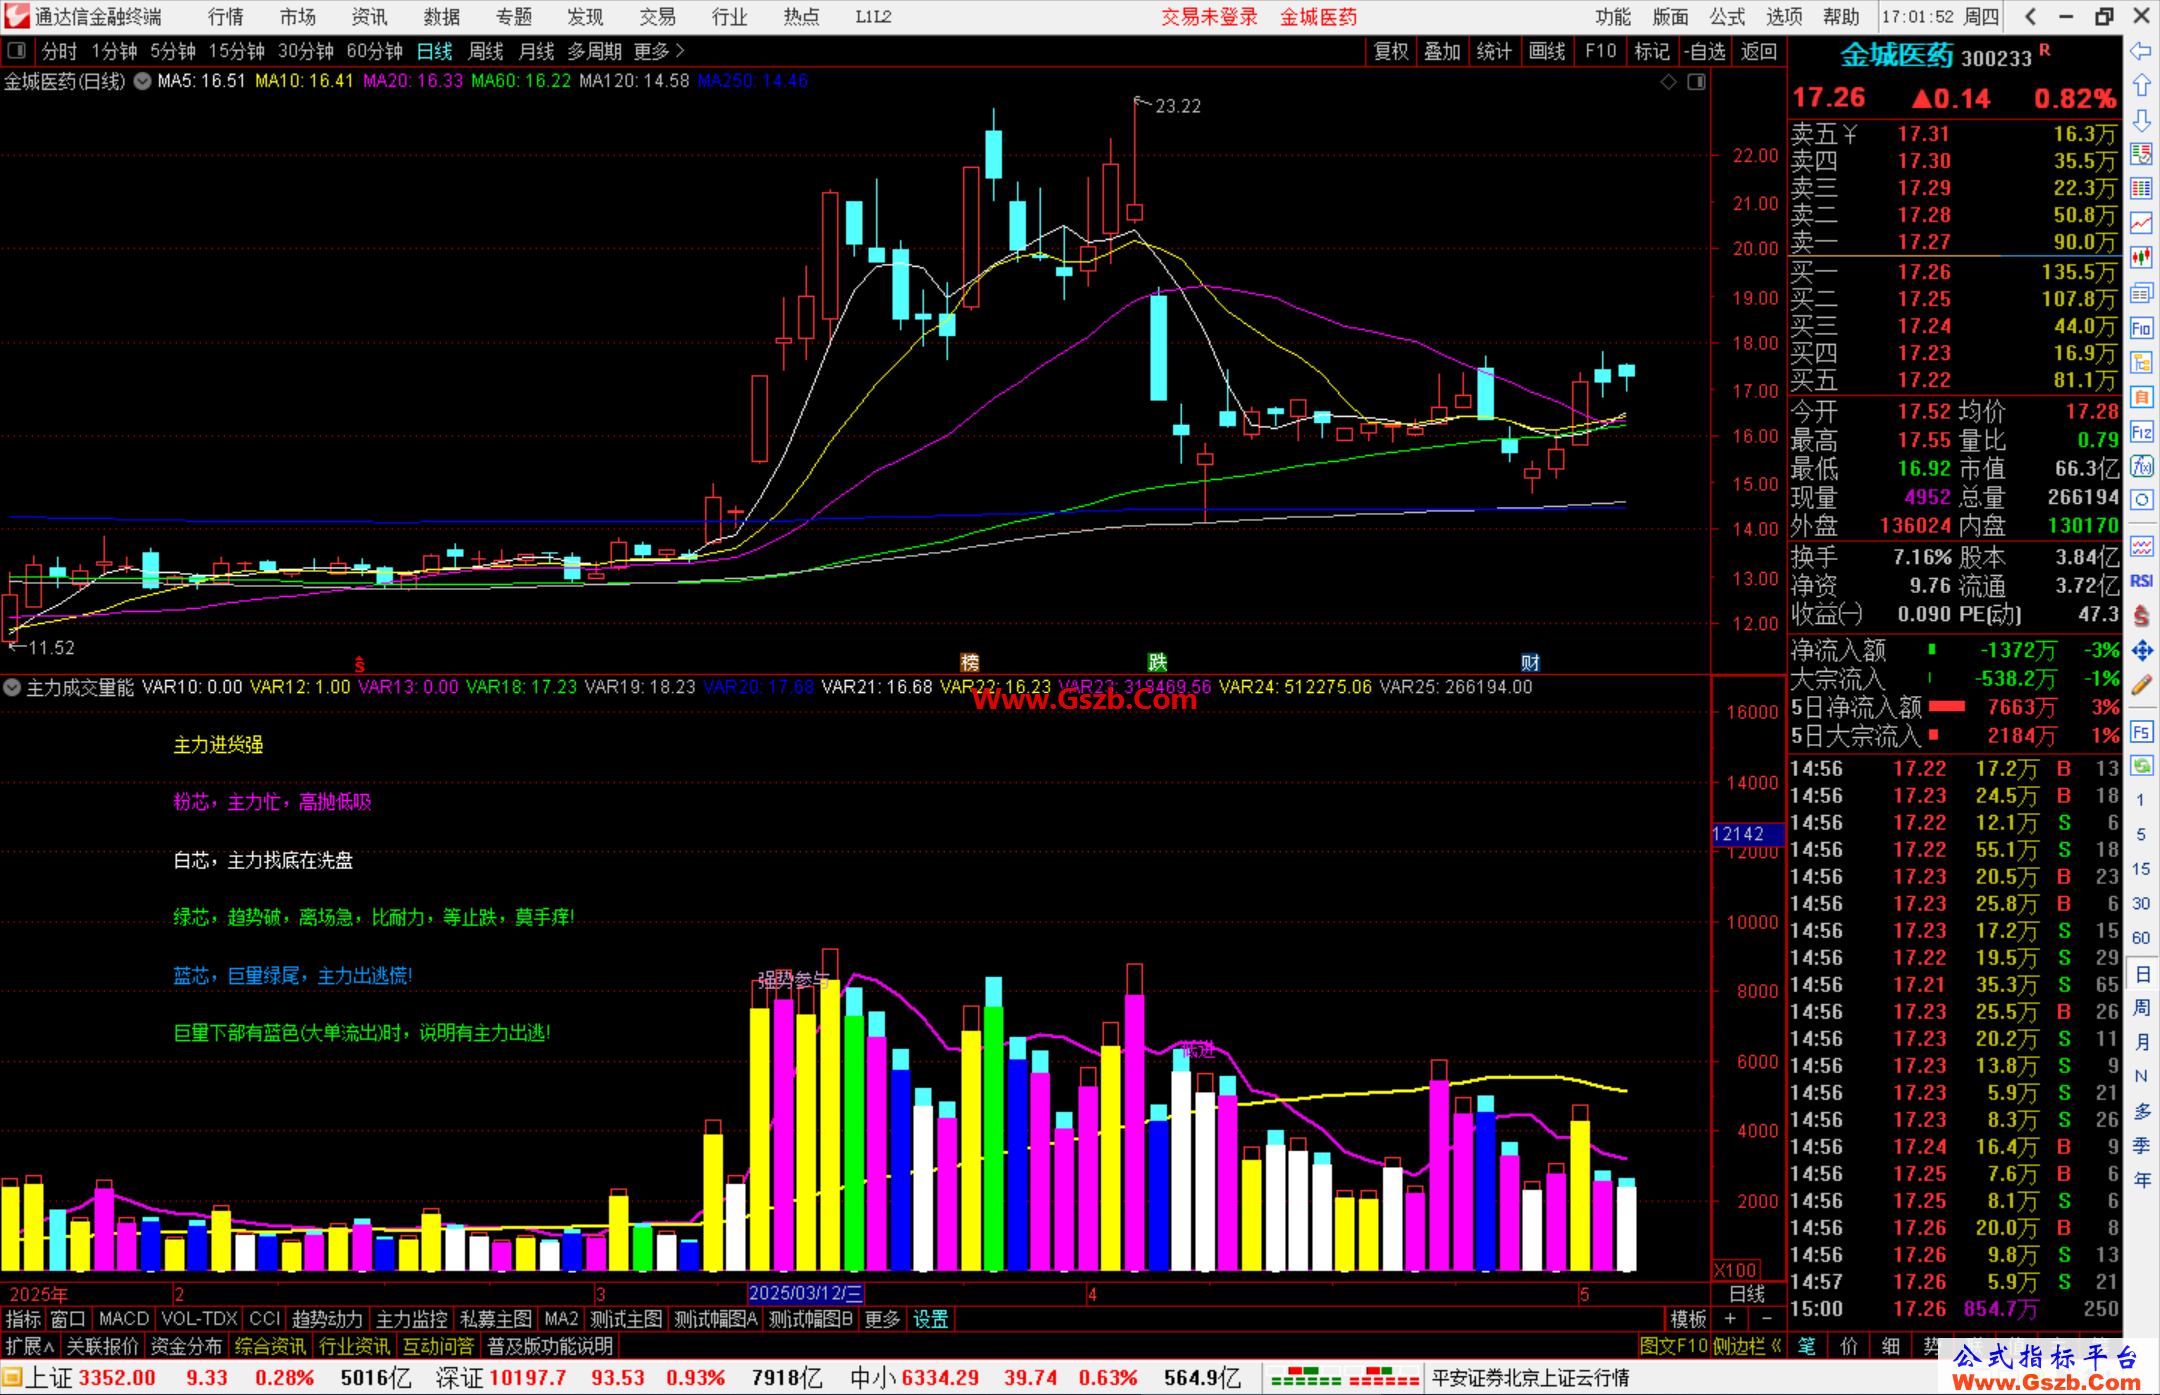Open the F12 trading sidebar icon
The width and height of the screenshot is (2160, 1395).
point(2141,432)
